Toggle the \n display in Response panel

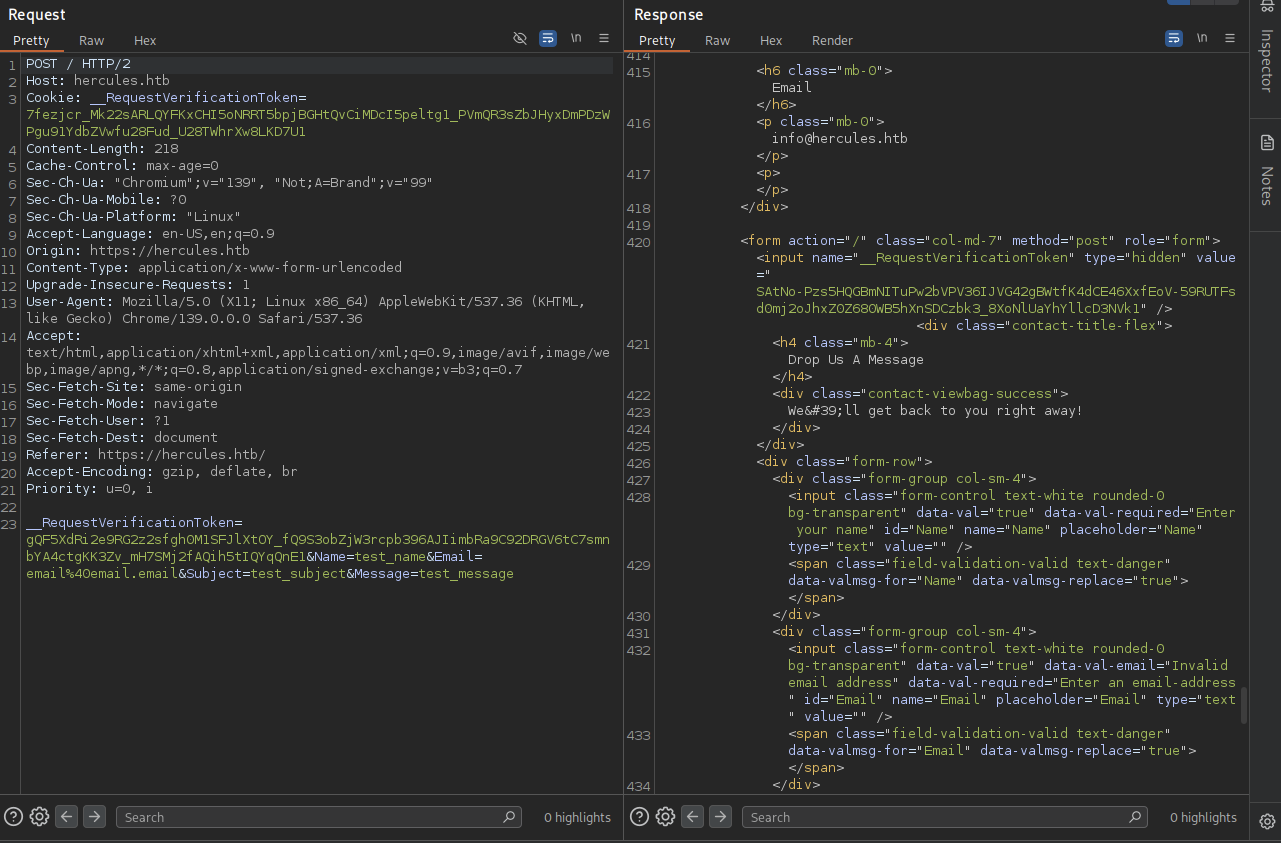tap(1202, 38)
